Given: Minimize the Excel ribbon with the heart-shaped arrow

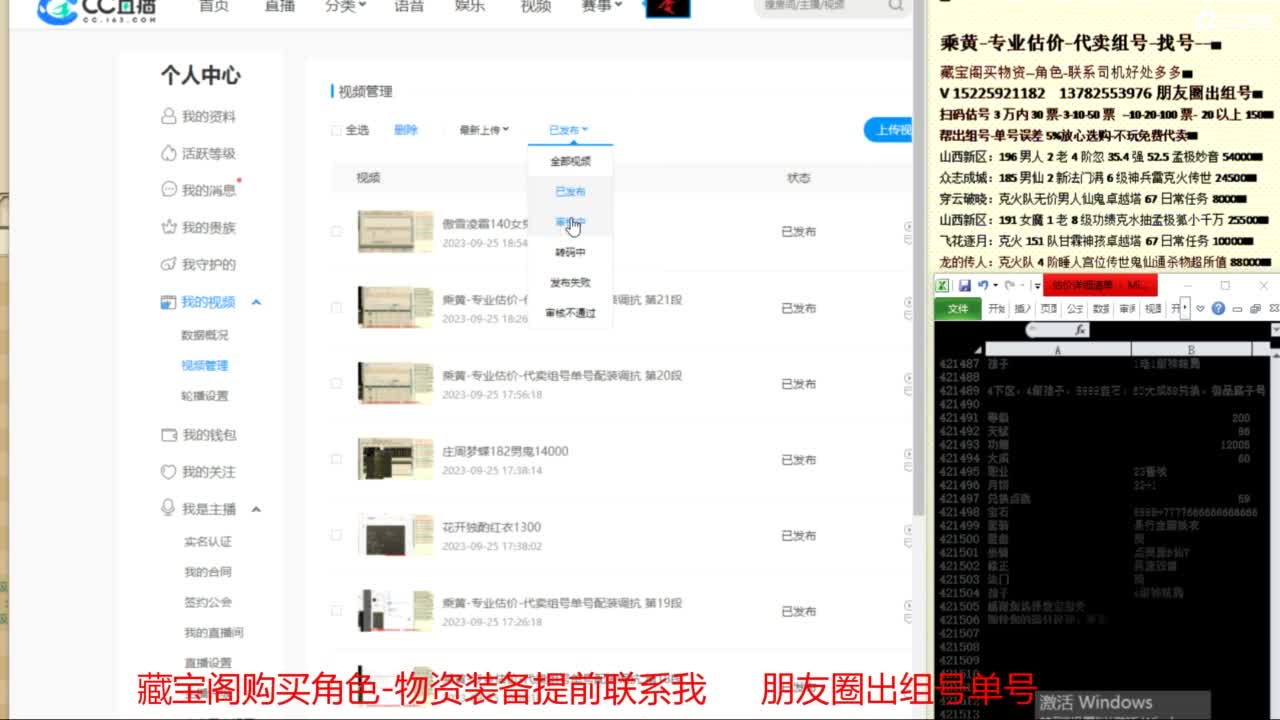Looking at the screenshot, I should coord(1200,308).
